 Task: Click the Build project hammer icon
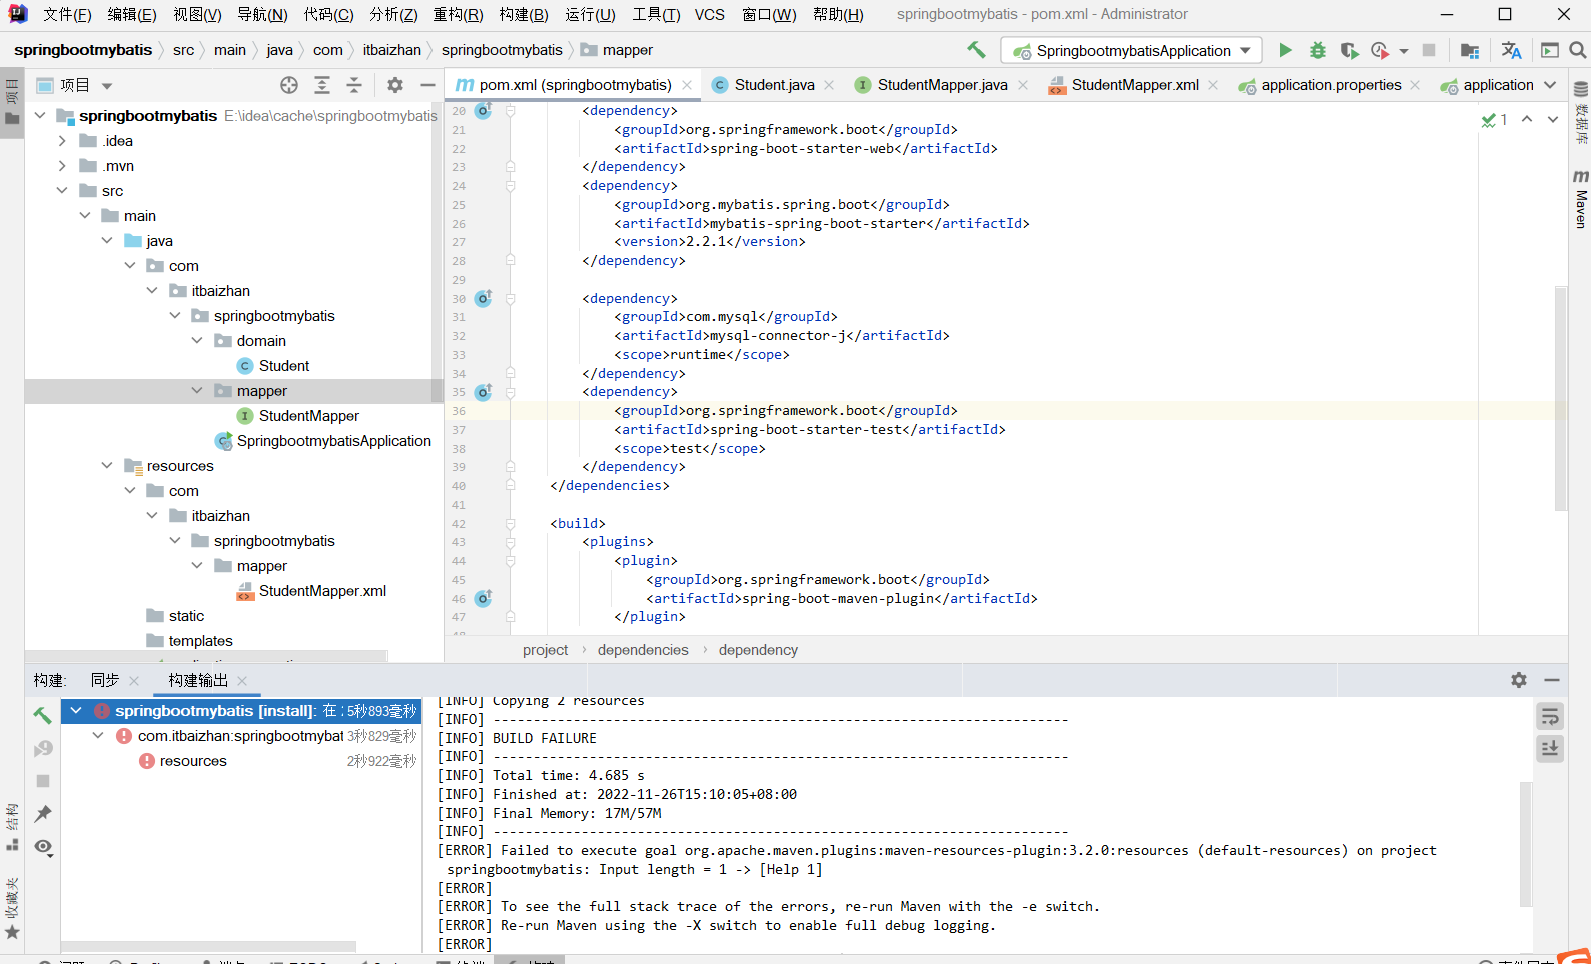coord(976,50)
